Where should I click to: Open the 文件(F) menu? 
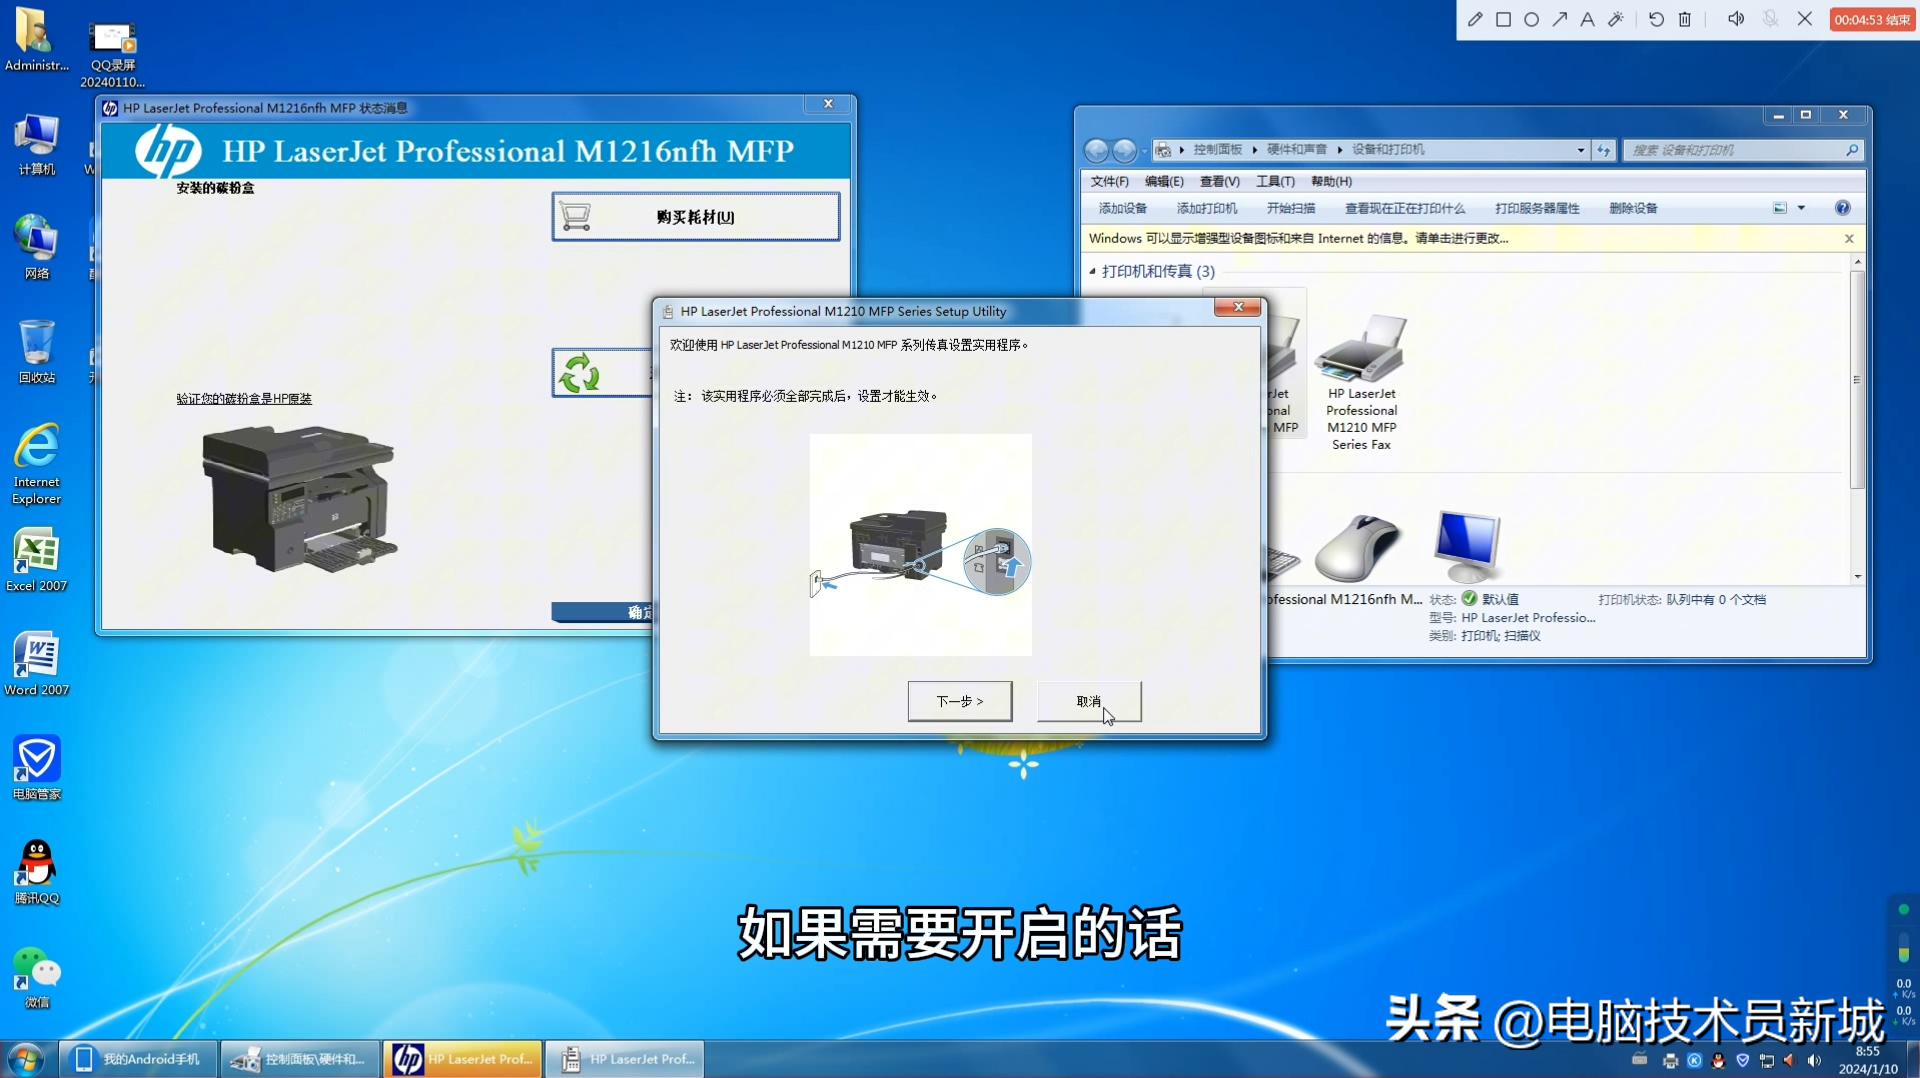pos(1108,181)
